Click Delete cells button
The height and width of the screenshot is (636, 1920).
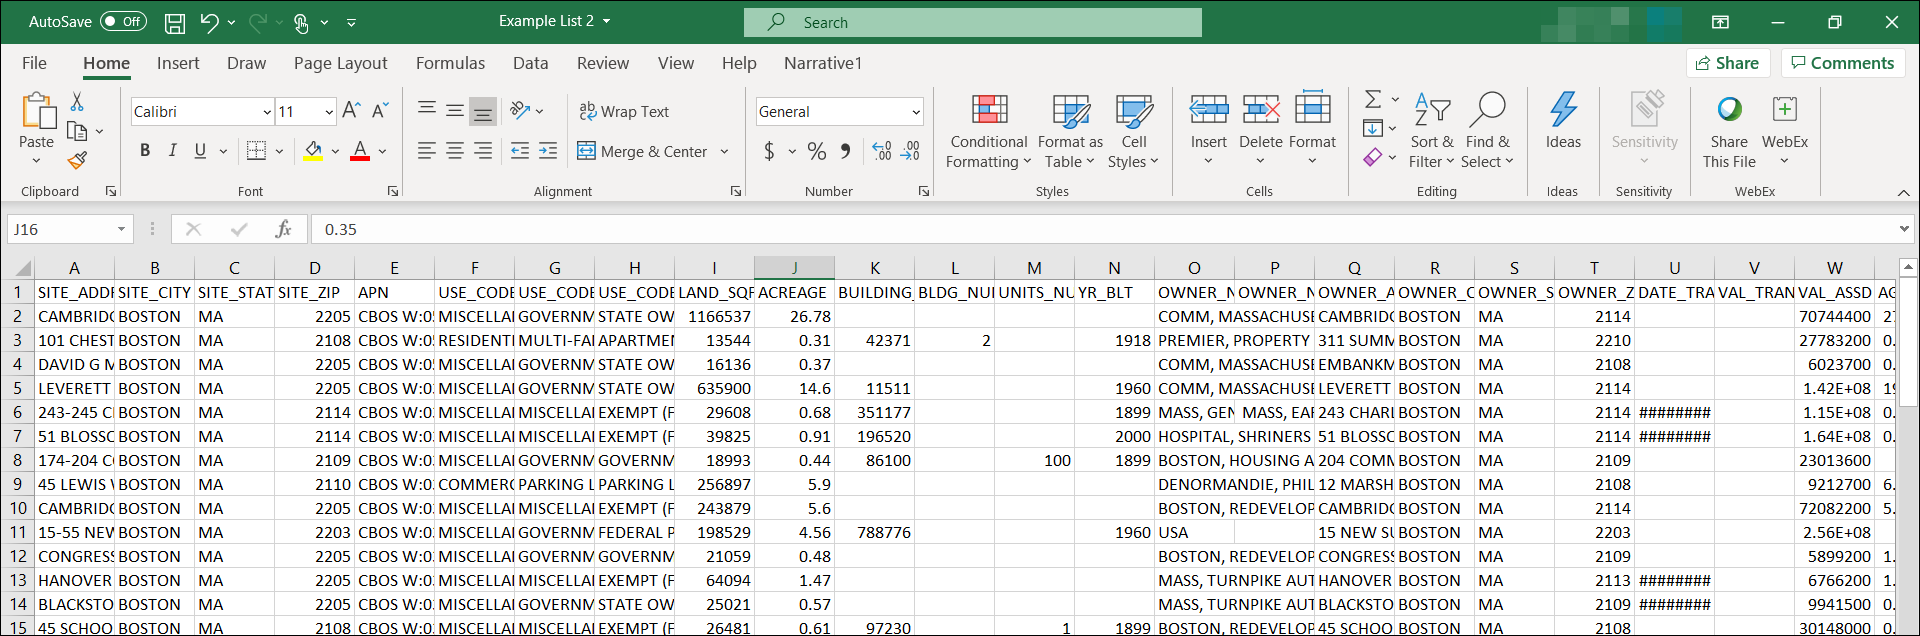[1260, 129]
